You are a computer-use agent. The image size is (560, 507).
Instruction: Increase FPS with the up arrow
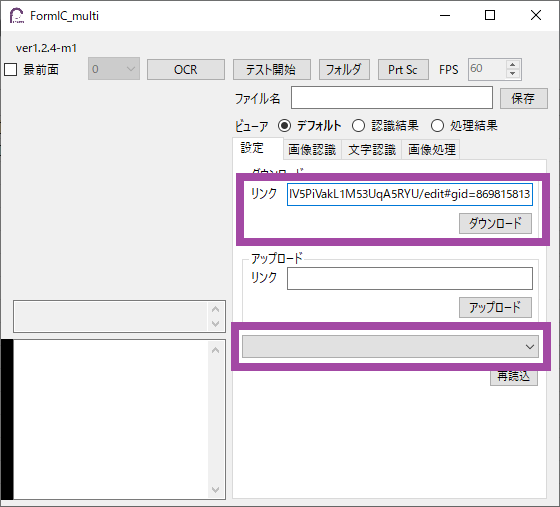pyautogui.click(x=513, y=65)
